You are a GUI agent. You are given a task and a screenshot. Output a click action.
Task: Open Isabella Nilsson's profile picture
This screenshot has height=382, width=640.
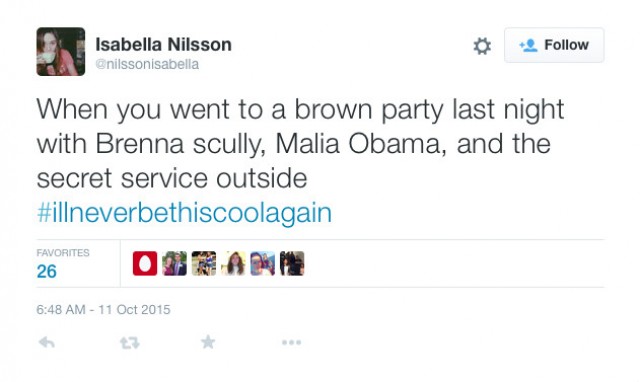[x=61, y=51]
